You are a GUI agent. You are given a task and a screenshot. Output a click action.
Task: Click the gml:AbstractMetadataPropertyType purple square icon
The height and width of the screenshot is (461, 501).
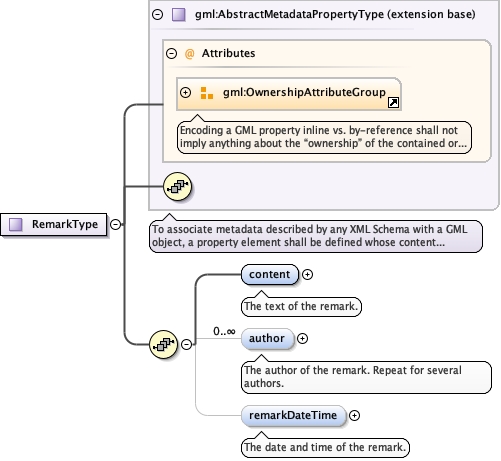click(x=179, y=15)
